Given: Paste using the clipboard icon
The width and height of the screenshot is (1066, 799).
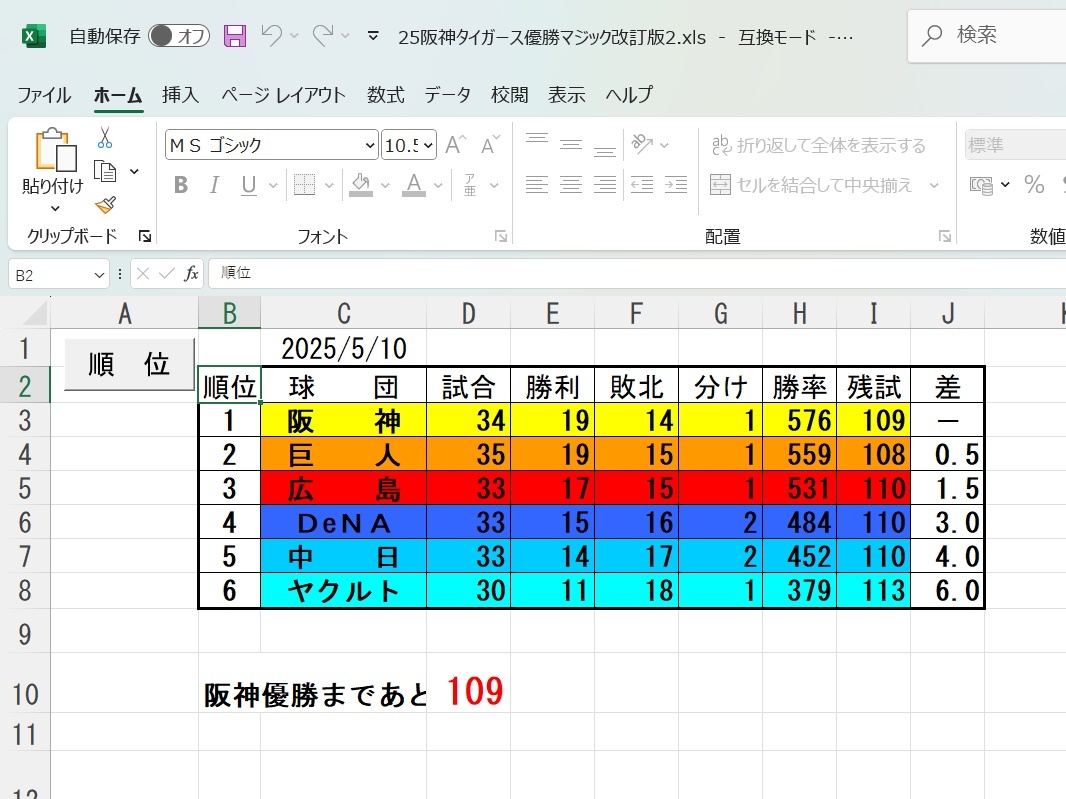Looking at the screenshot, I should (54, 150).
